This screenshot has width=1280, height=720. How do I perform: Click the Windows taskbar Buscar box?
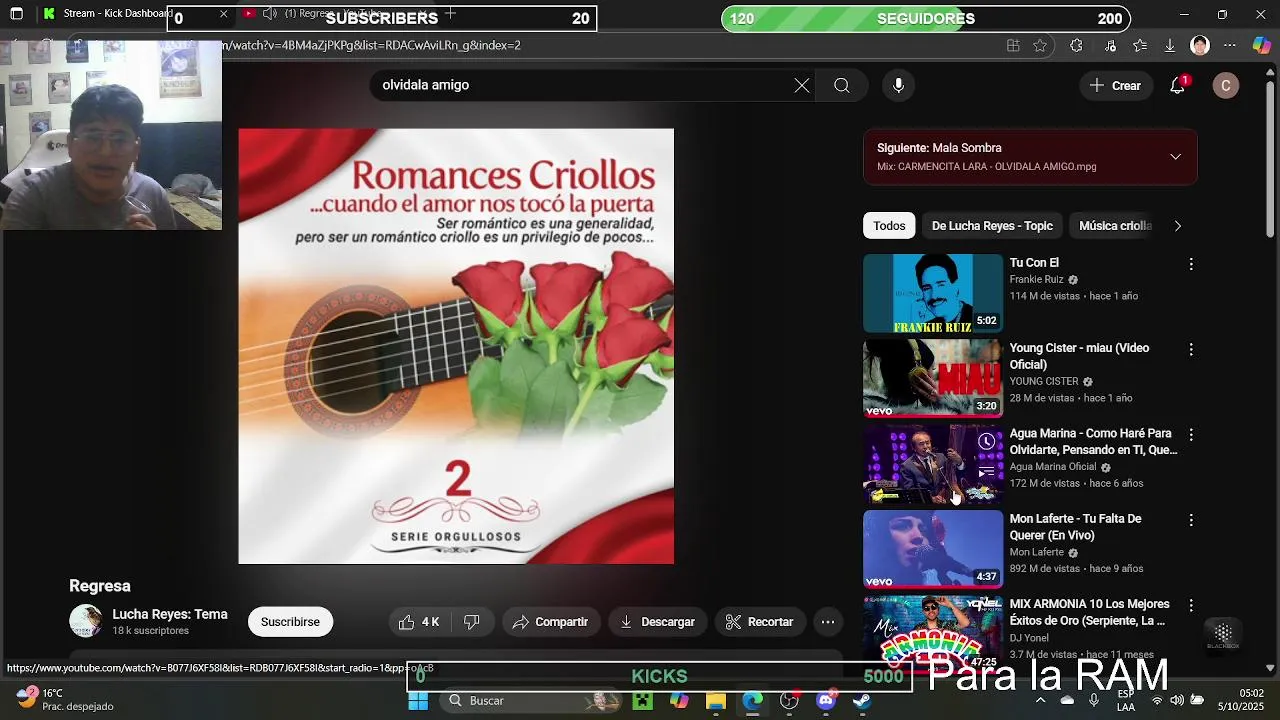click(530, 701)
